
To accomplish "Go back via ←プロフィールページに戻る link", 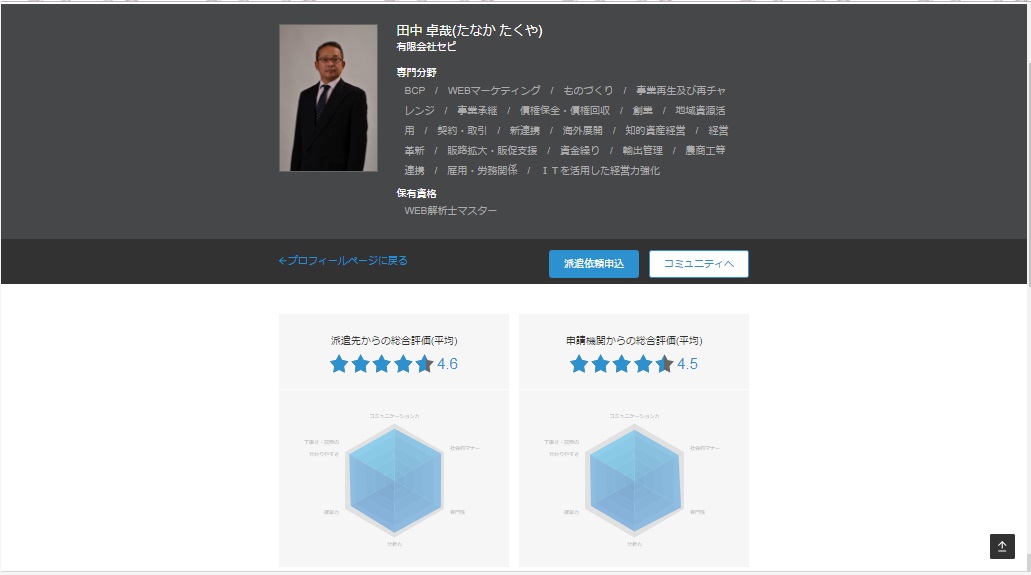I will pyautogui.click(x=343, y=261).
